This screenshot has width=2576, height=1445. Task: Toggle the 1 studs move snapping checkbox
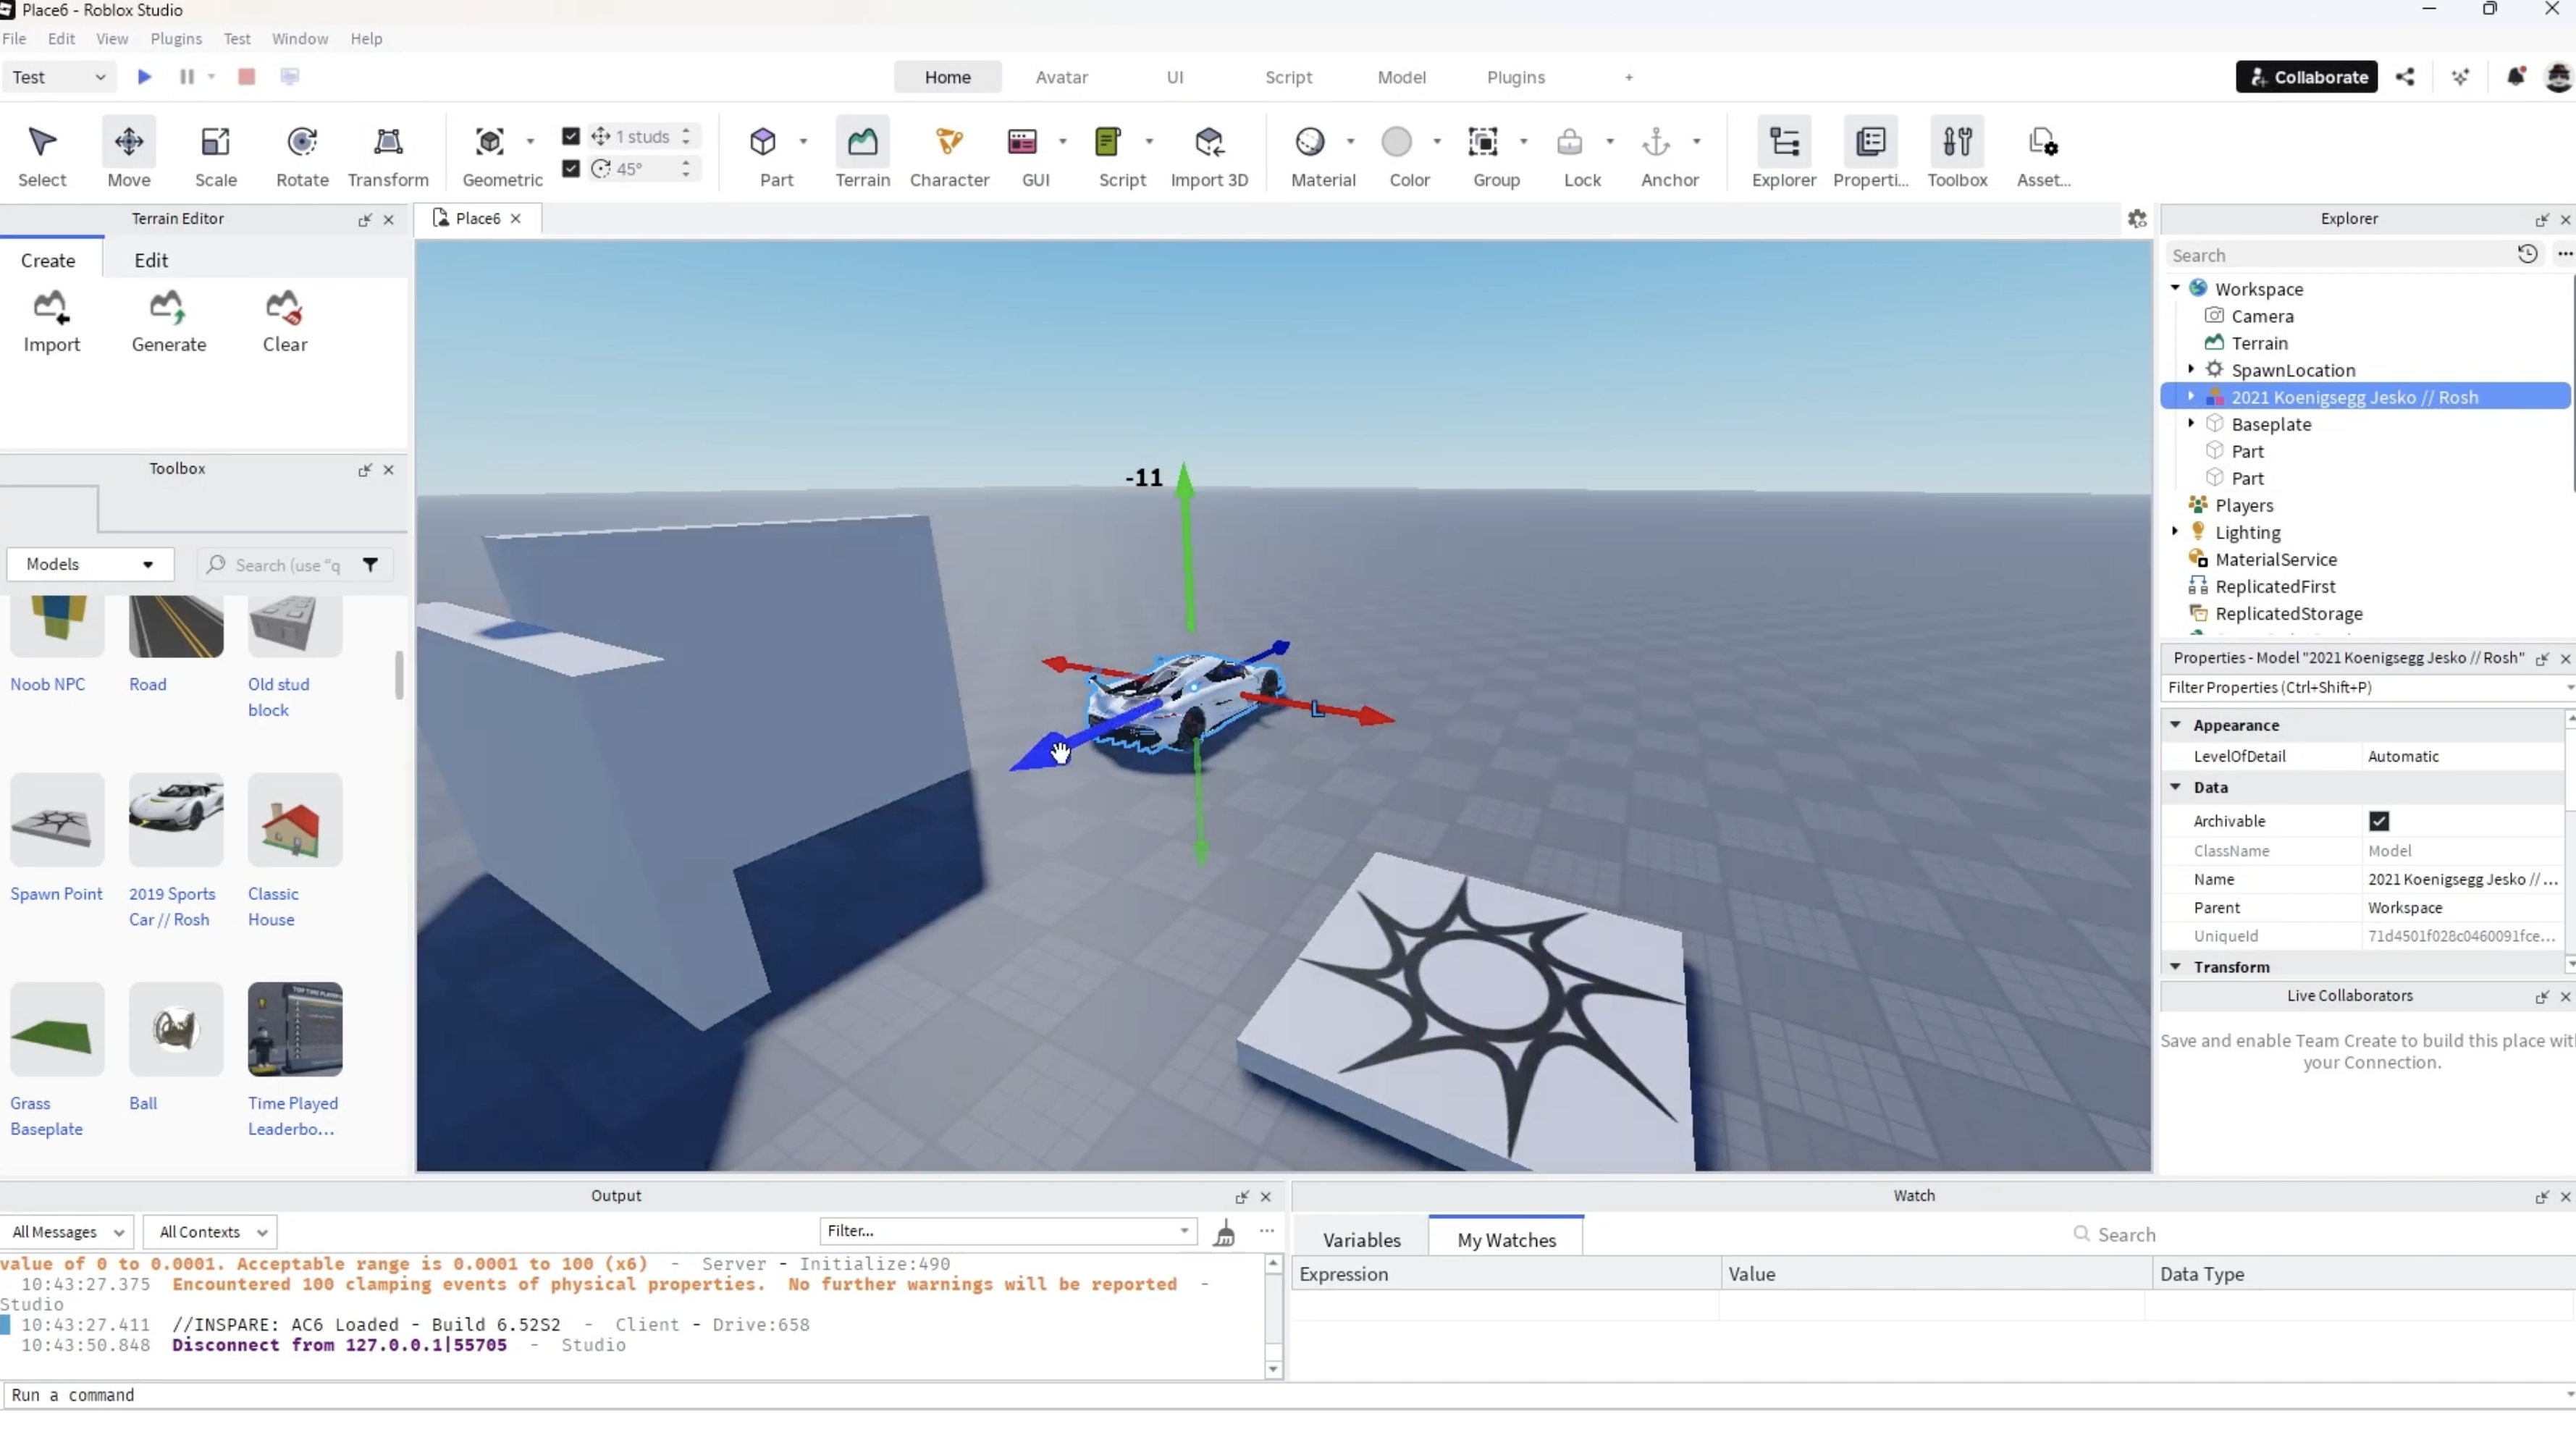click(571, 136)
